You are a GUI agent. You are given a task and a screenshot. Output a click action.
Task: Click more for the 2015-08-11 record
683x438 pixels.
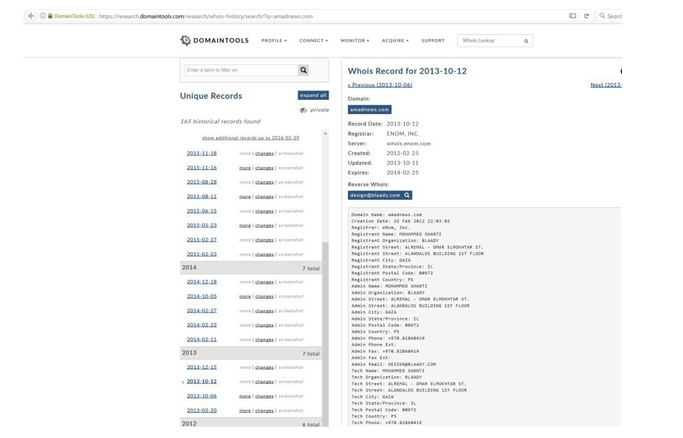pyautogui.click(x=245, y=197)
